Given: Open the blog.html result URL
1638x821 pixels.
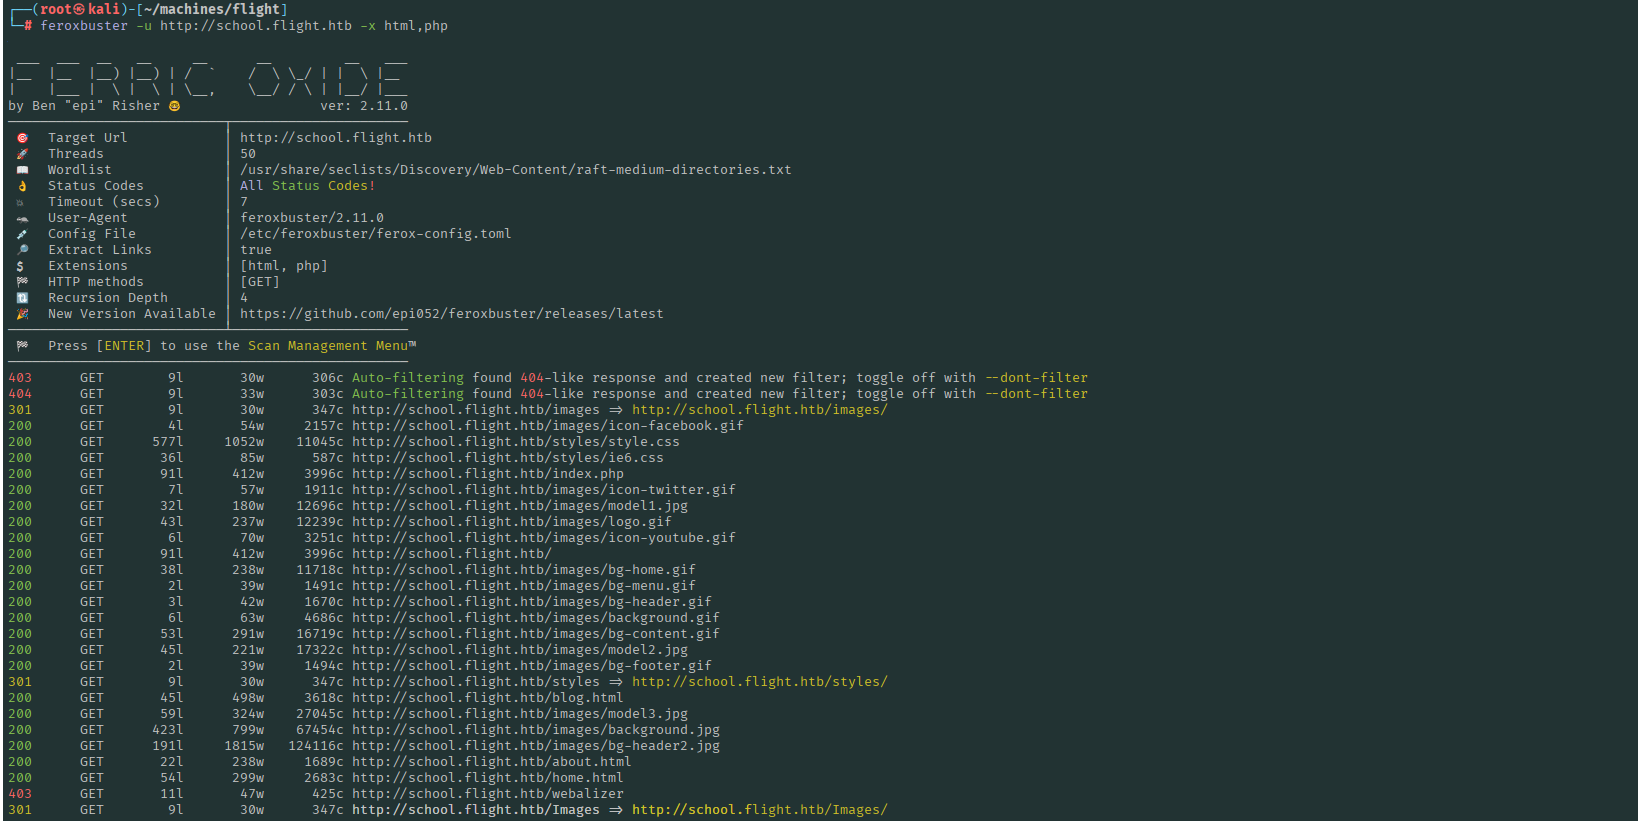Looking at the screenshot, I should (487, 698).
